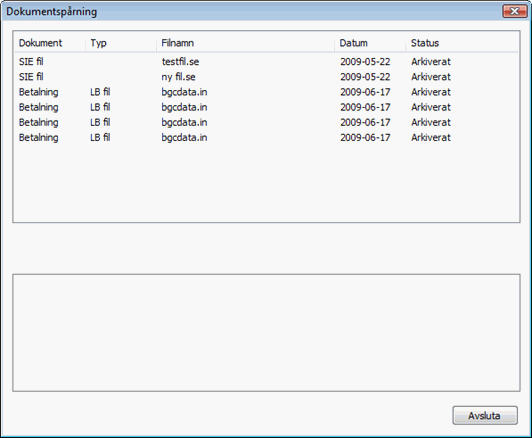Select the first Betalning bgcdata.in row

click(266, 92)
